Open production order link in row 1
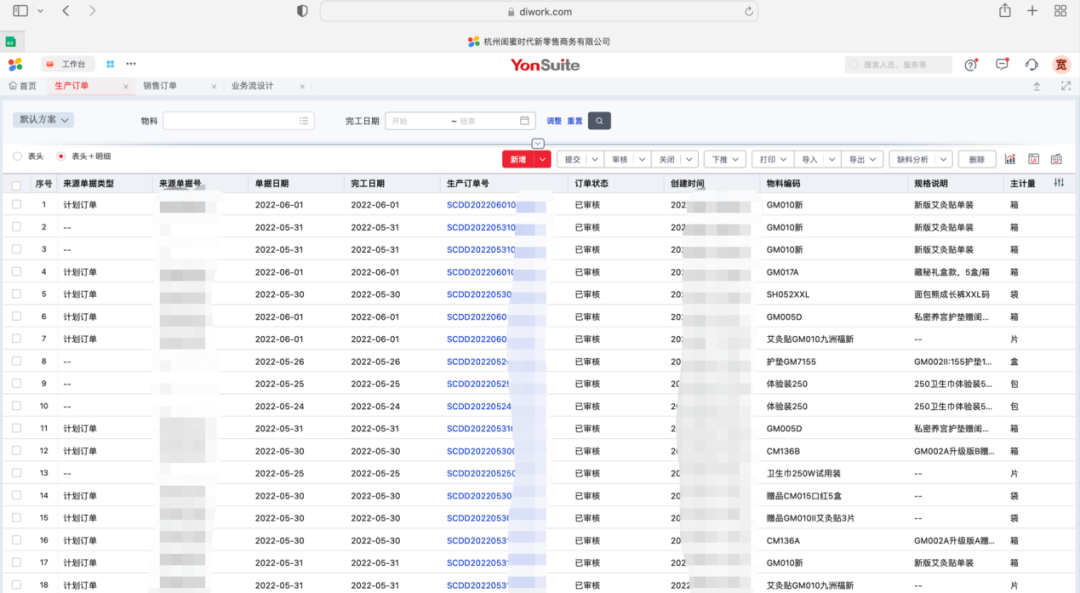The height and width of the screenshot is (593, 1080). pyautogui.click(x=481, y=205)
